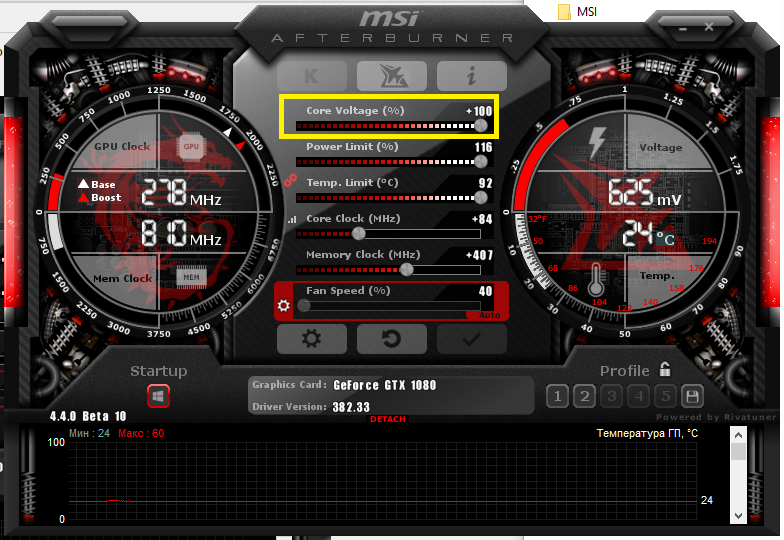Adjust the Core Voltage slider handle

coord(480,126)
